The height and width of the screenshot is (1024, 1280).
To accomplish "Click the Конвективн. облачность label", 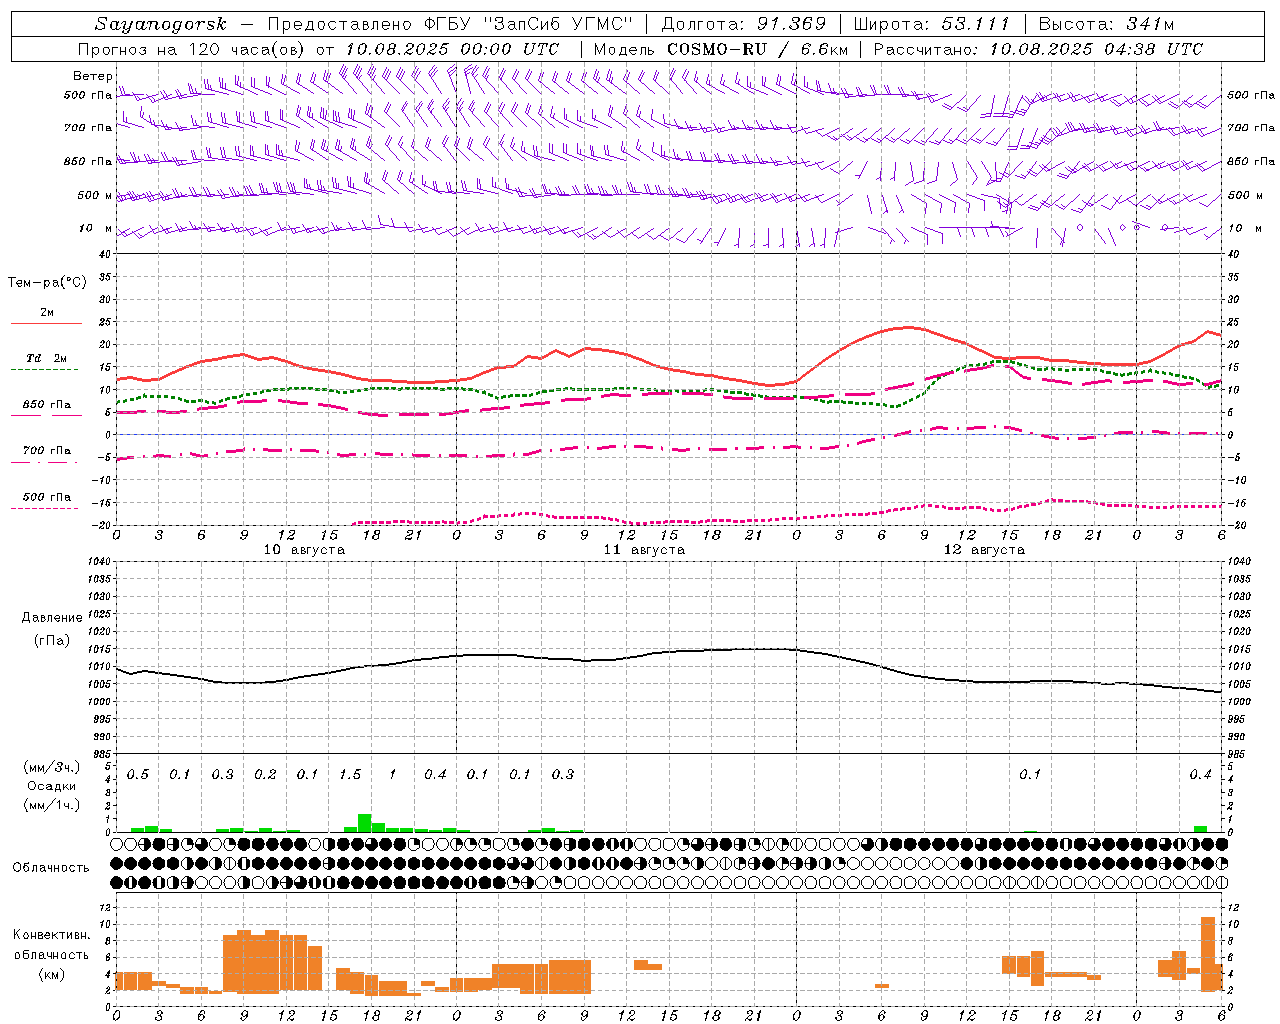I will pos(52,945).
